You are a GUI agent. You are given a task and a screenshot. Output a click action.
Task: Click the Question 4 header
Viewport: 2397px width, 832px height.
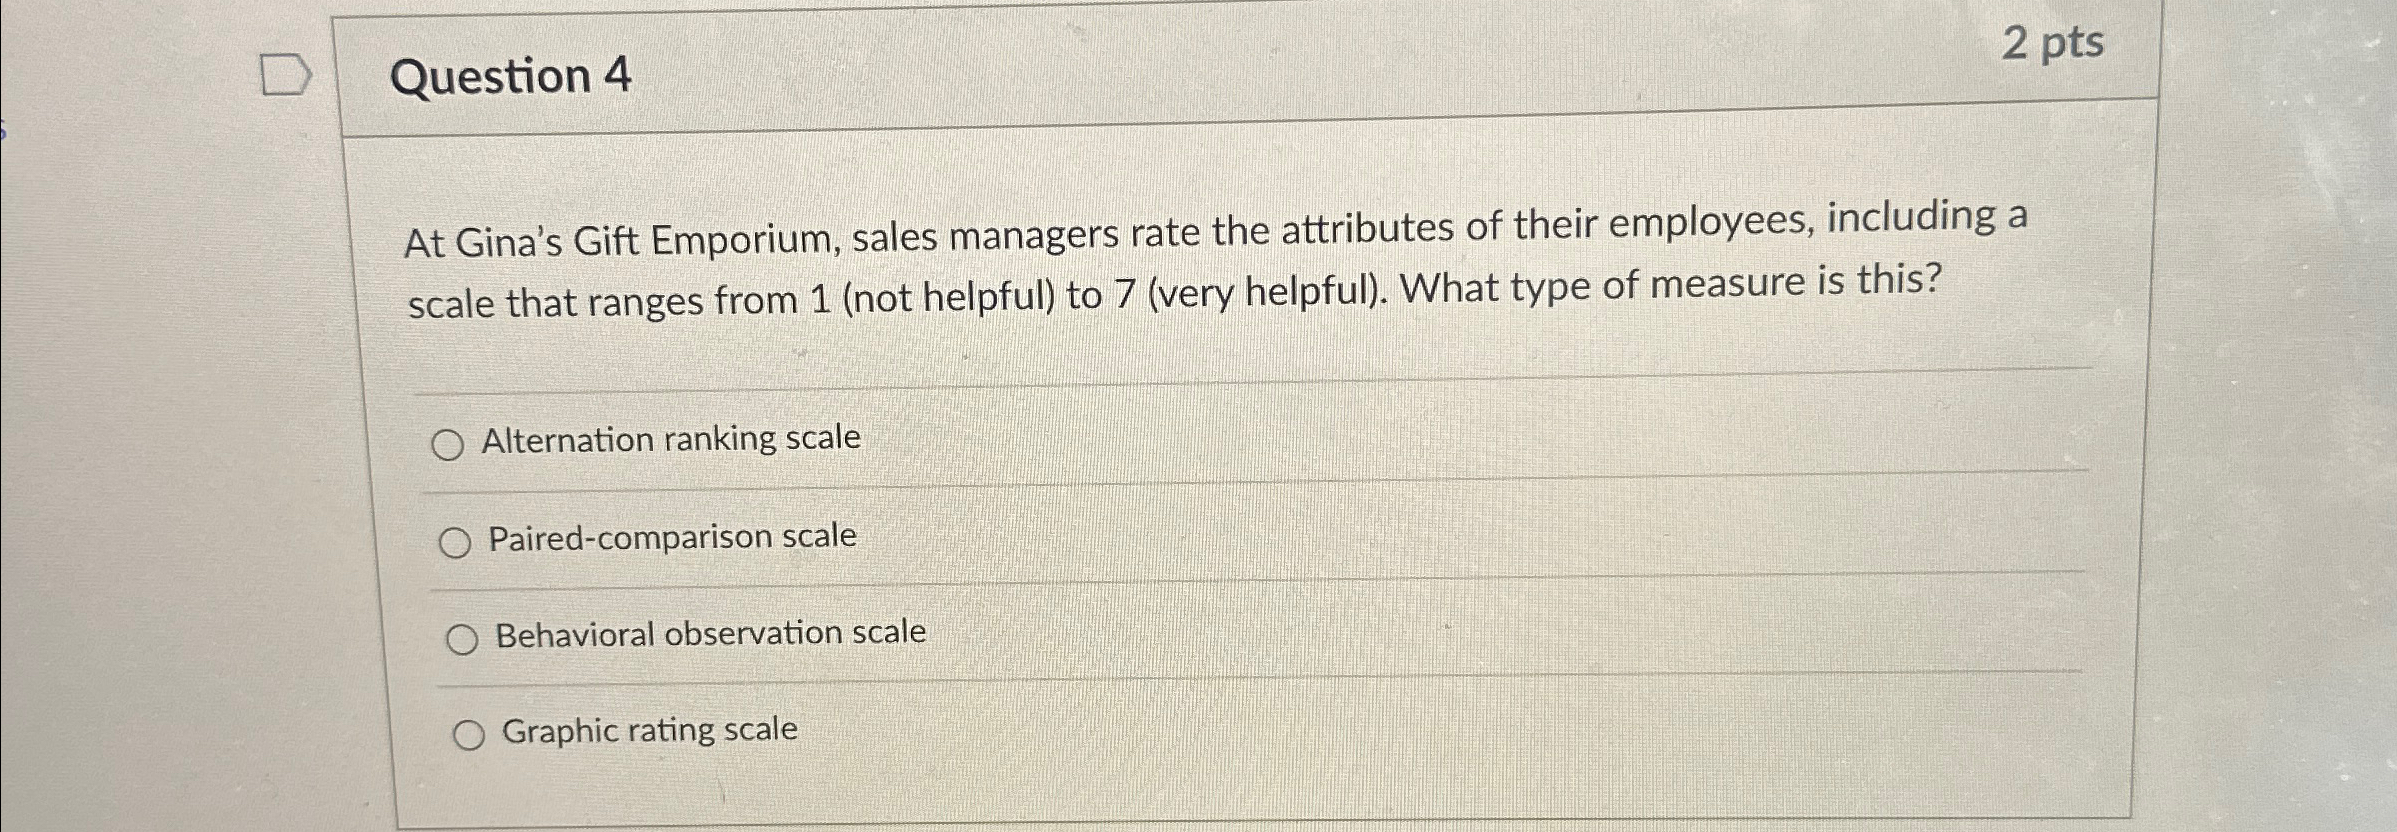511,75
